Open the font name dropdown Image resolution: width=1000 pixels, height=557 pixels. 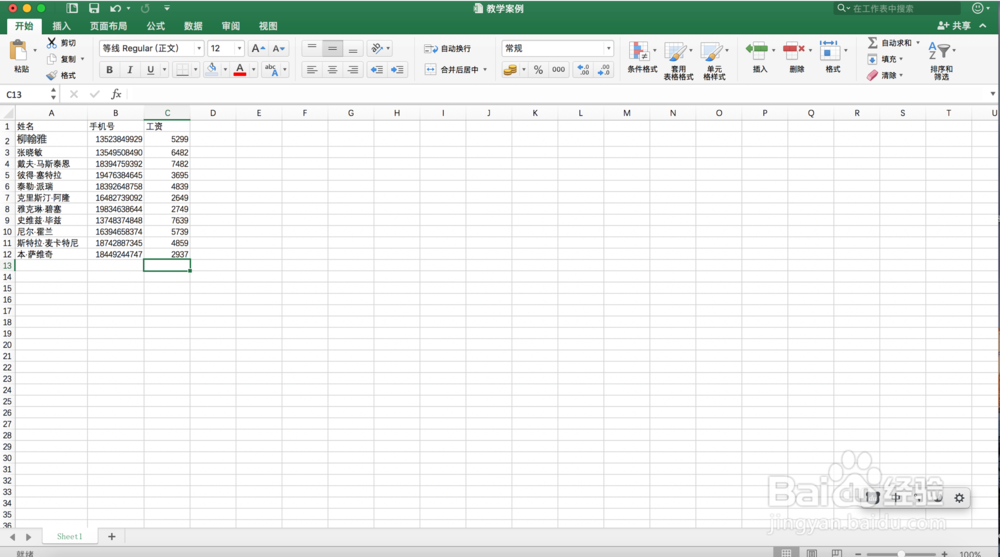(x=199, y=48)
